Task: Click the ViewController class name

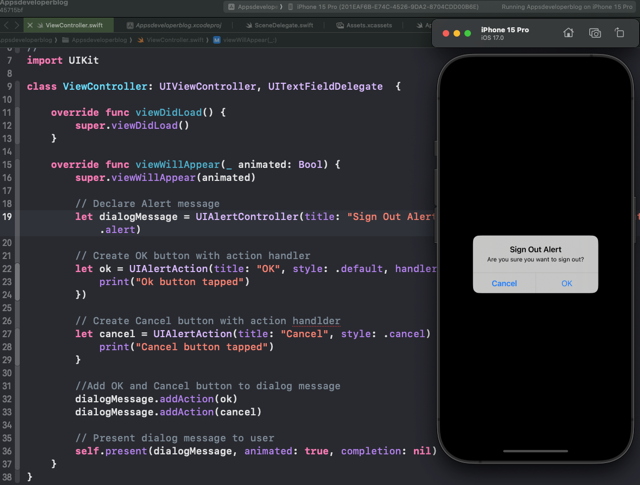Action: (x=105, y=87)
